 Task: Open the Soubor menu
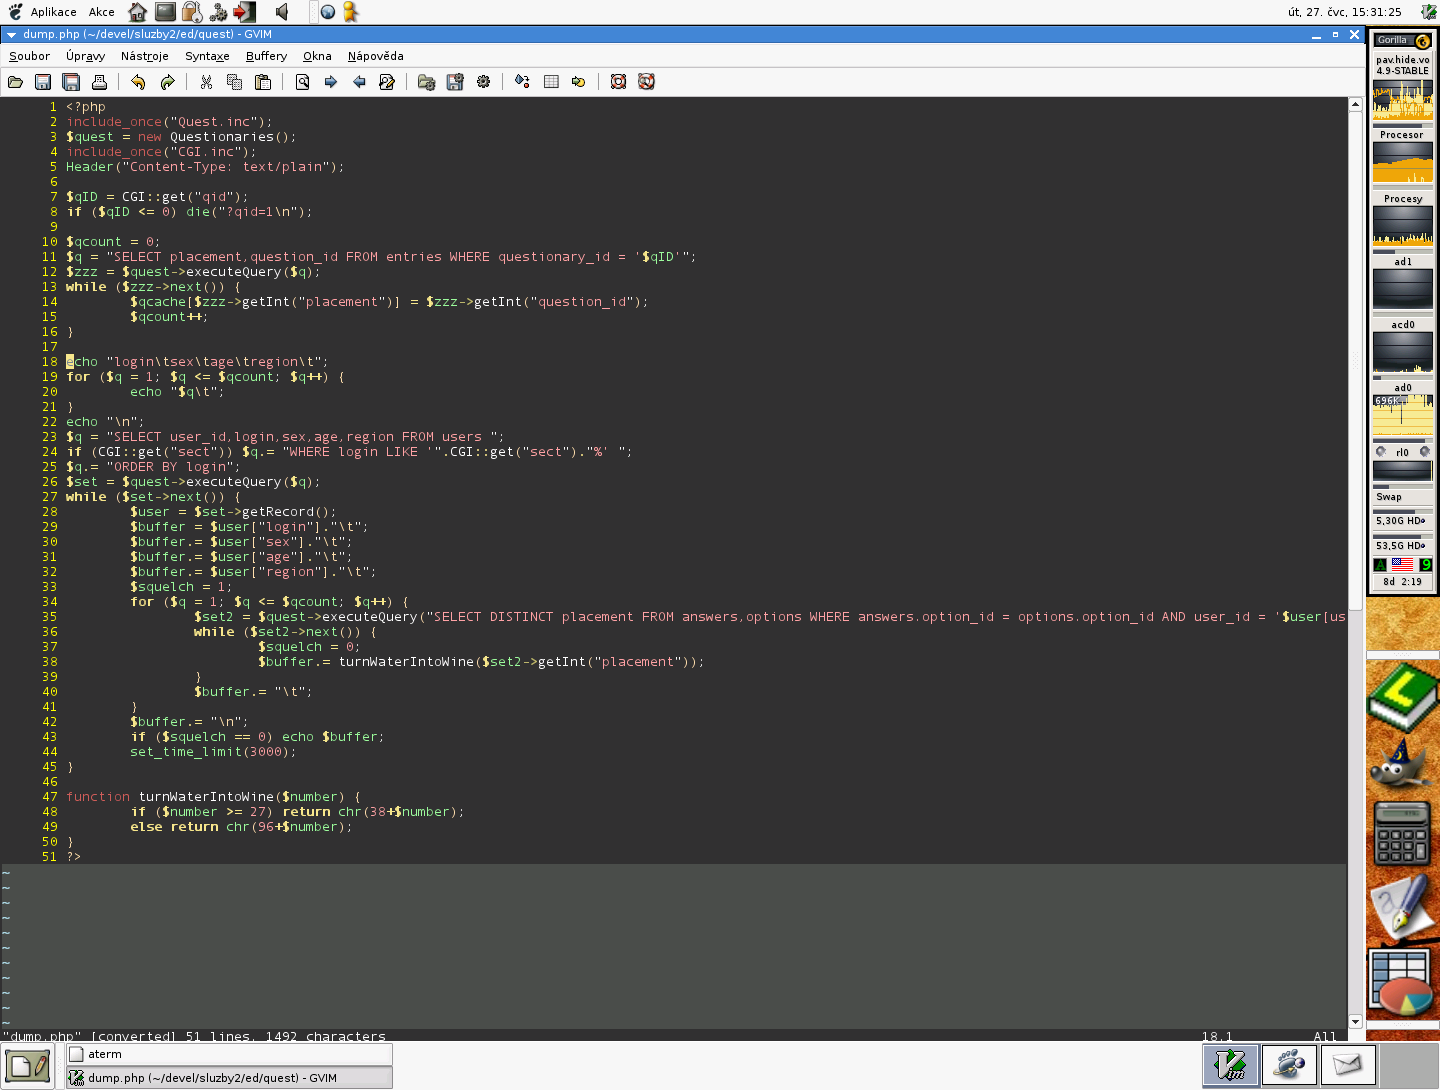[28, 56]
